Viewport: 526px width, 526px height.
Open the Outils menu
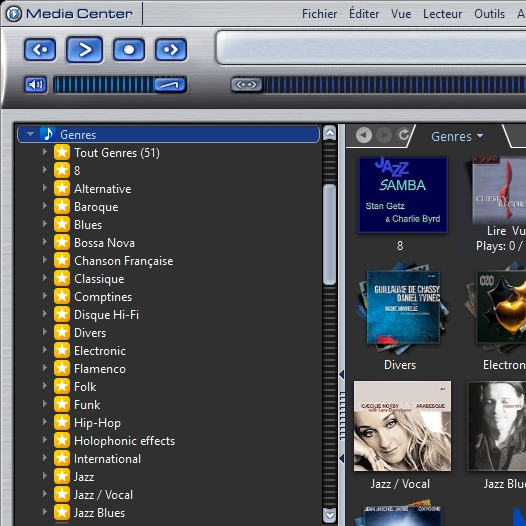click(489, 14)
